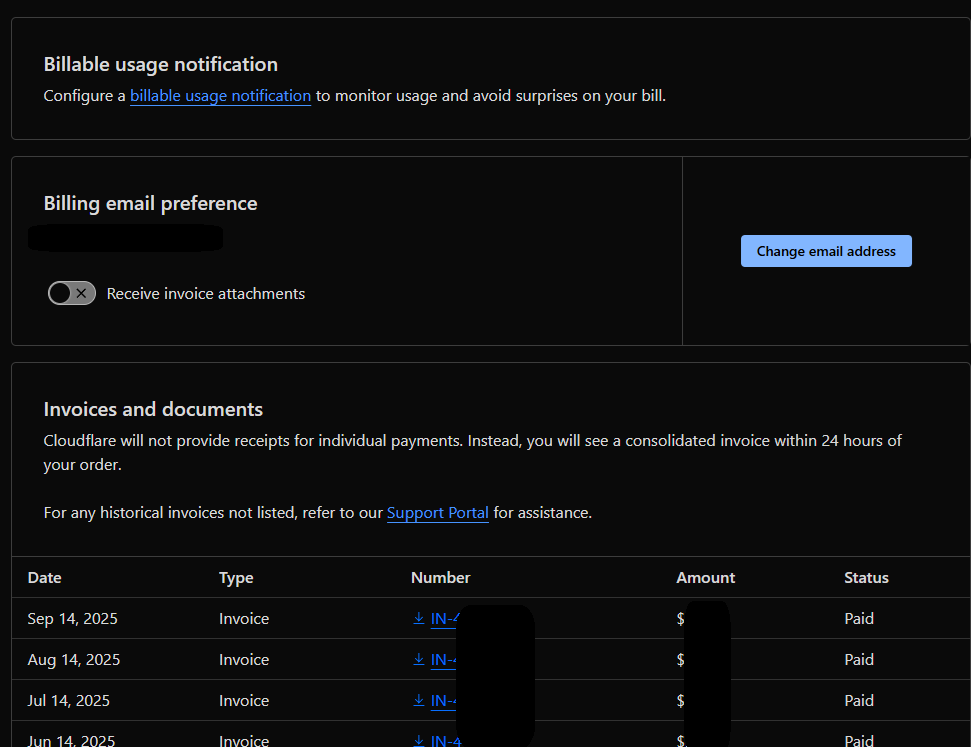The width and height of the screenshot is (971, 747).
Task: Download the Sep 14, 2025 invoice via arrow icon
Action: tap(419, 619)
